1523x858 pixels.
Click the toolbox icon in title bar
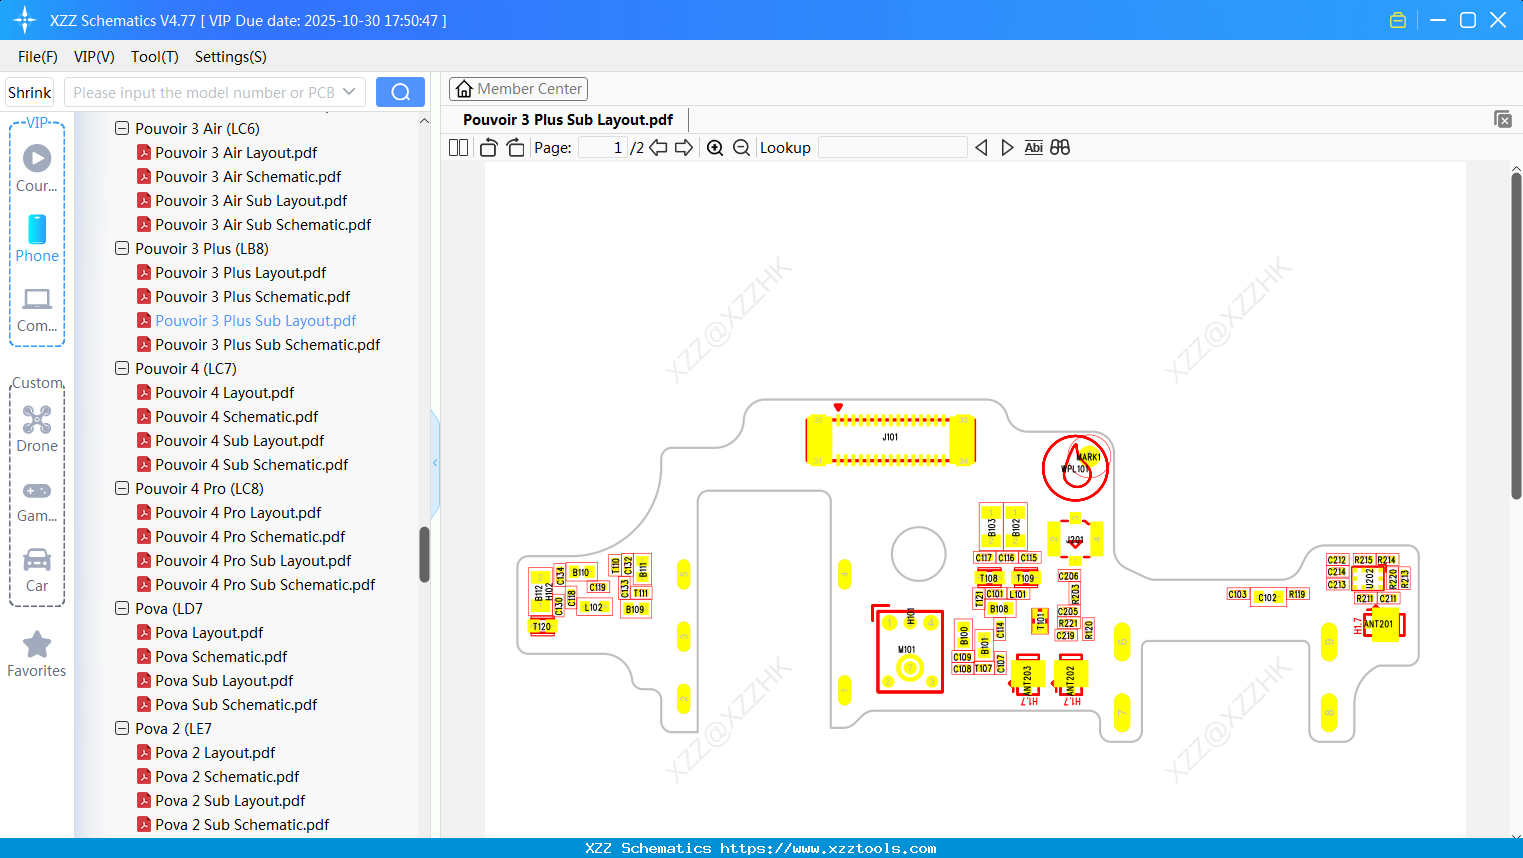[x=1398, y=20]
